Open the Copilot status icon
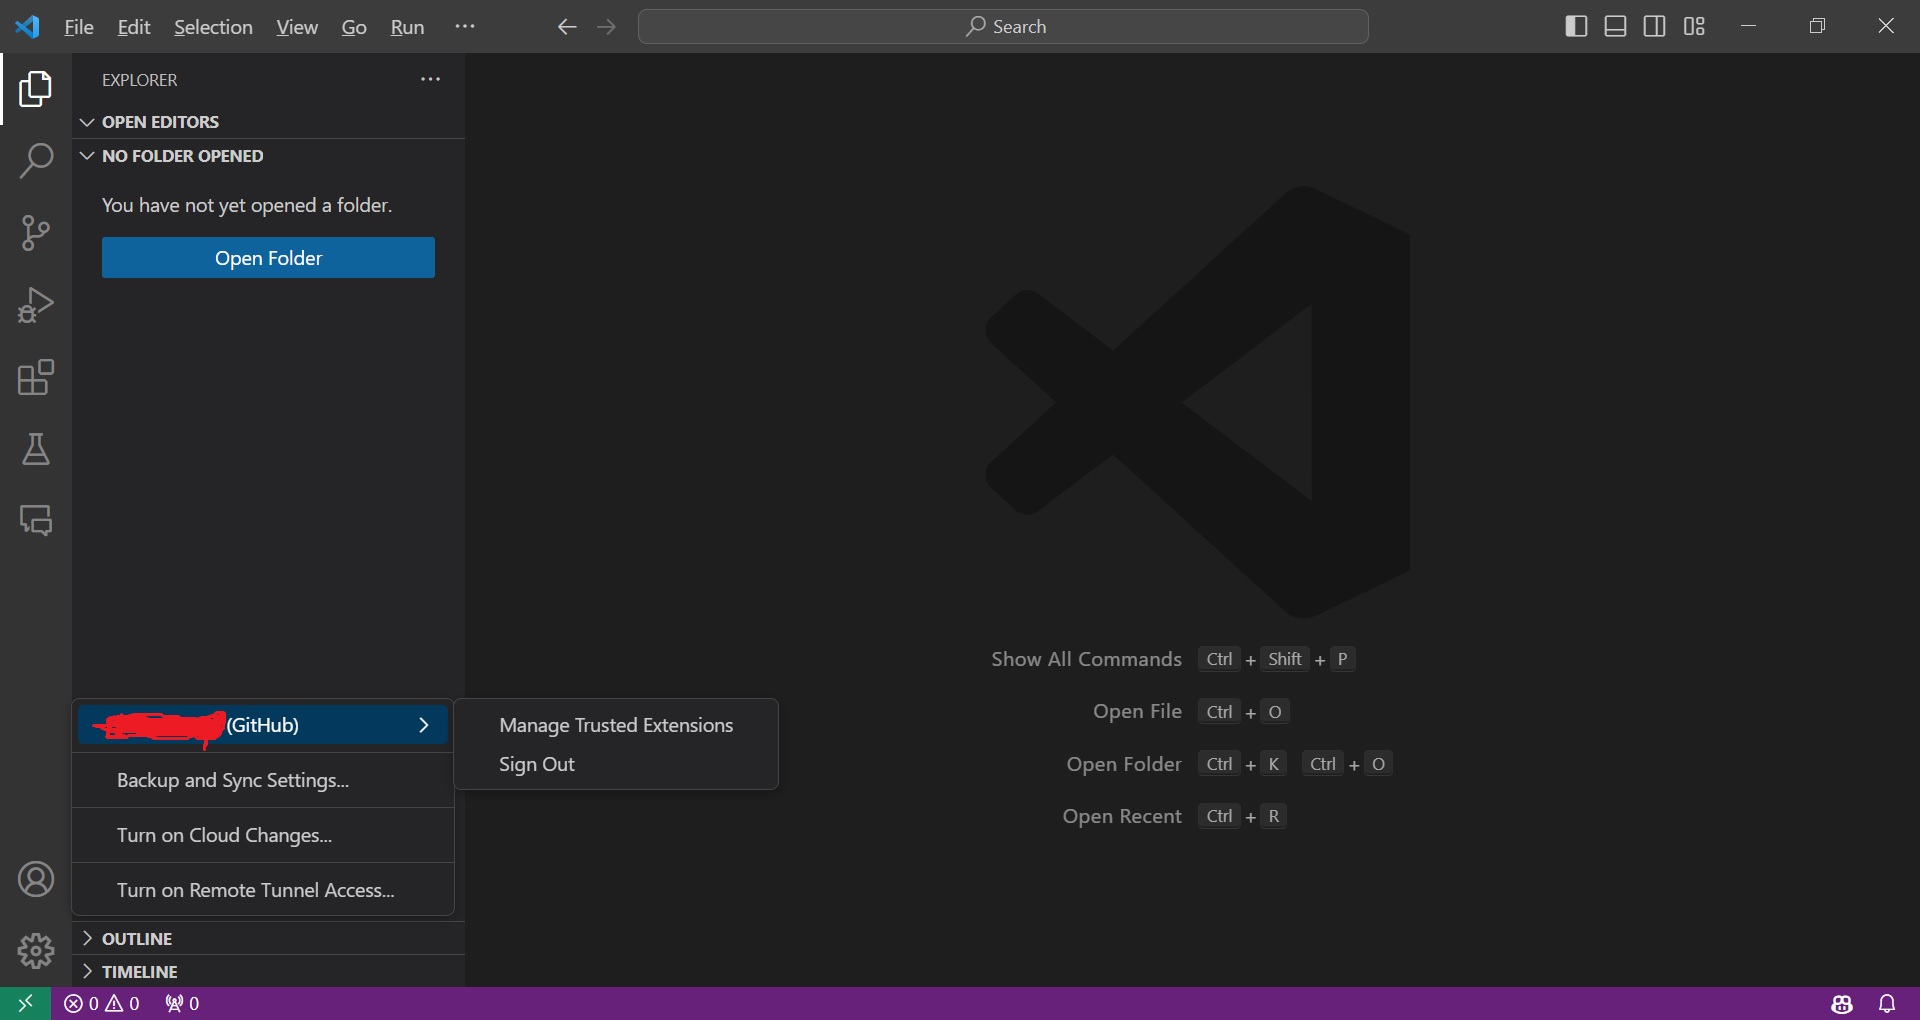 1842,1003
